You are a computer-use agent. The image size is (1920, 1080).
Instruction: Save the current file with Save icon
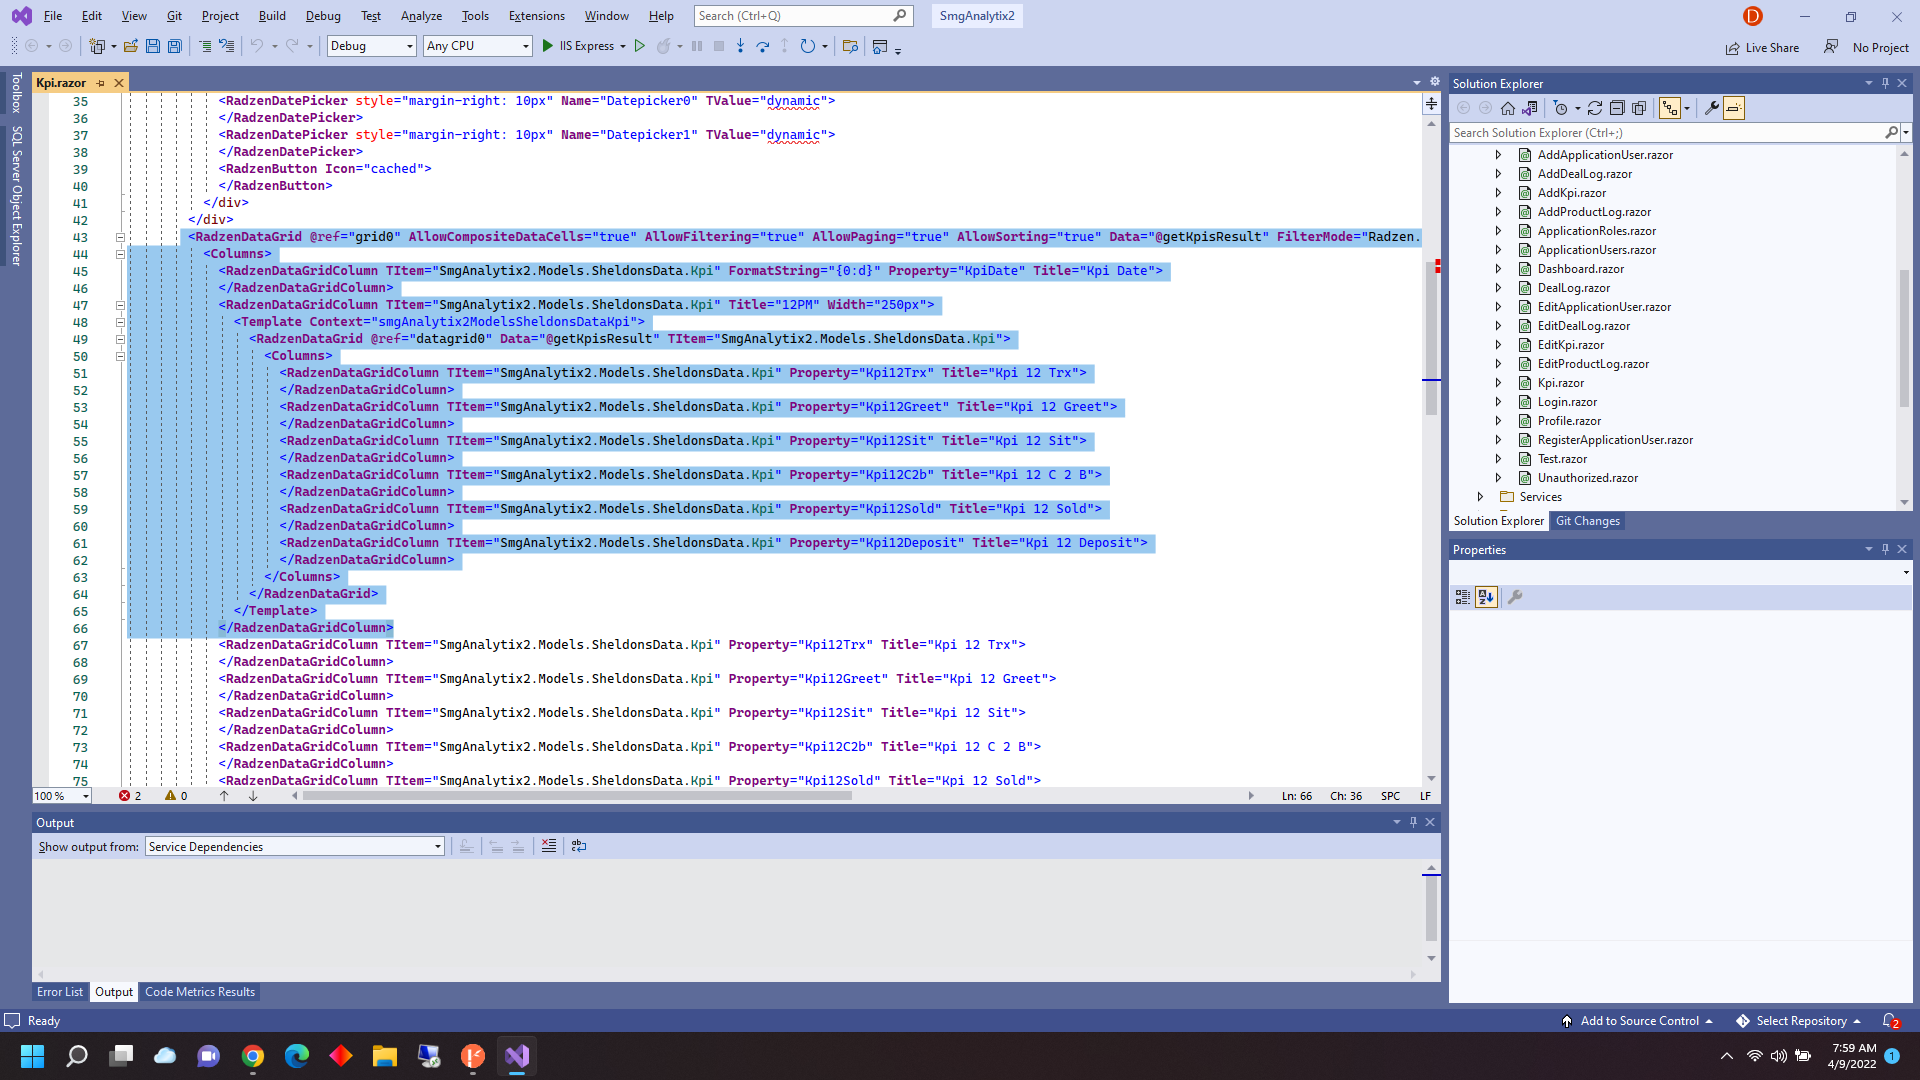[x=153, y=46]
